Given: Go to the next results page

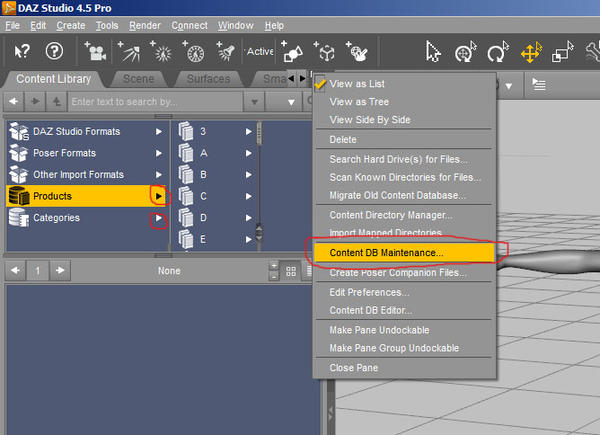Looking at the screenshot, I should click(x=60, y=270).
